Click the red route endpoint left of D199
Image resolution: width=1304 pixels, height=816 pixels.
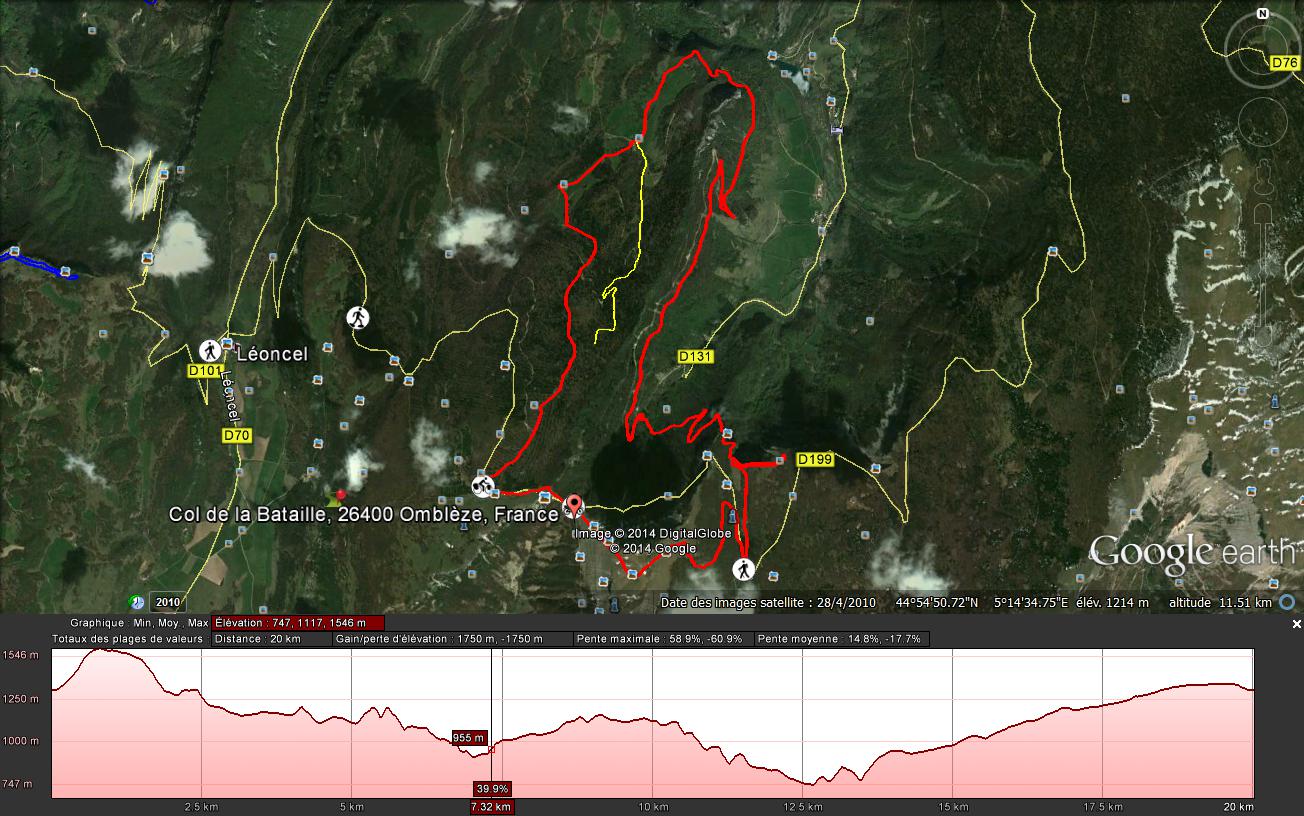click(782, 459)
